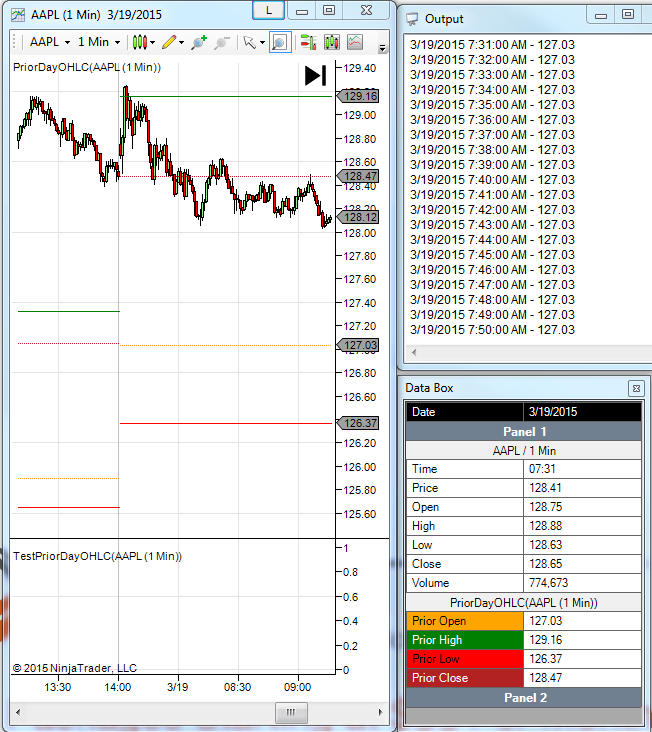Open the Data Series candlestick icon
This screenshot has width=652, height=732.
point(332,42)
